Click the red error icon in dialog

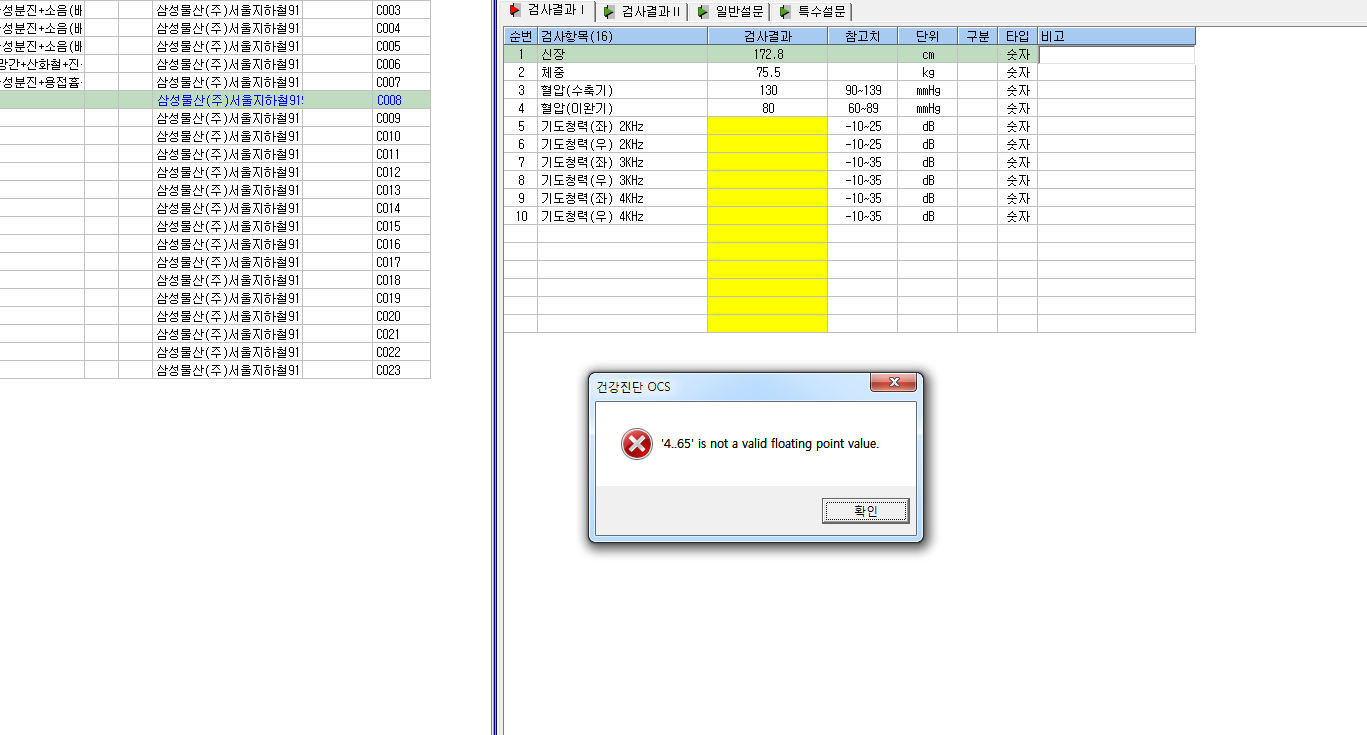(x=636, y=444)
